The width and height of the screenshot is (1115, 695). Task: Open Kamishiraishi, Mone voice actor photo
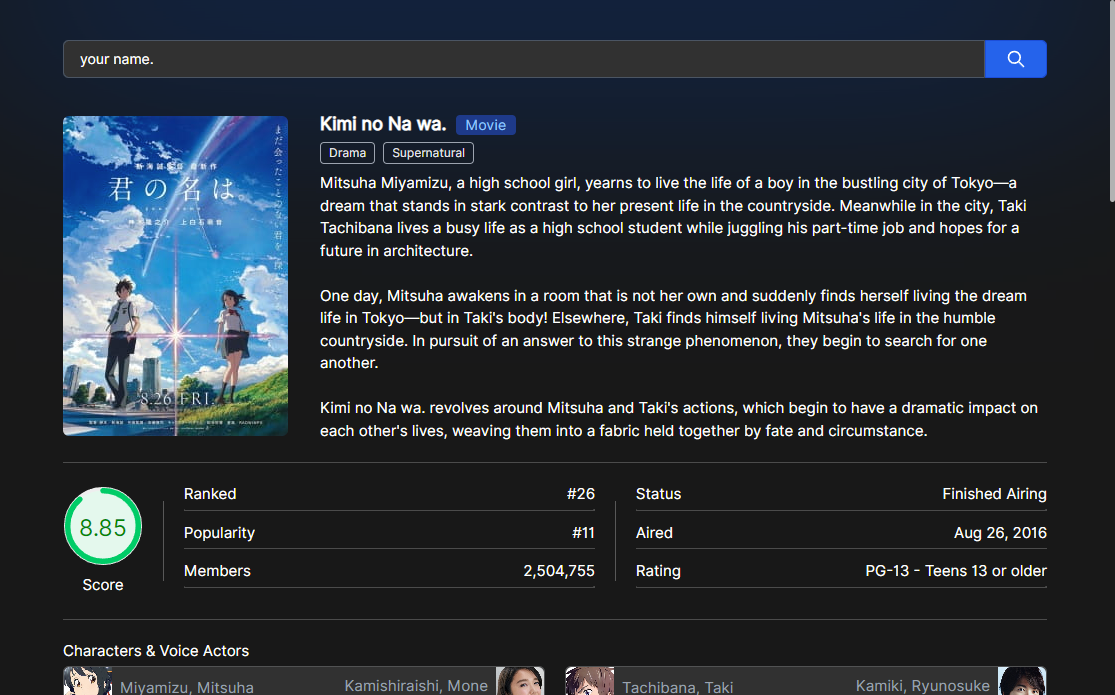(x=520, y=681)
